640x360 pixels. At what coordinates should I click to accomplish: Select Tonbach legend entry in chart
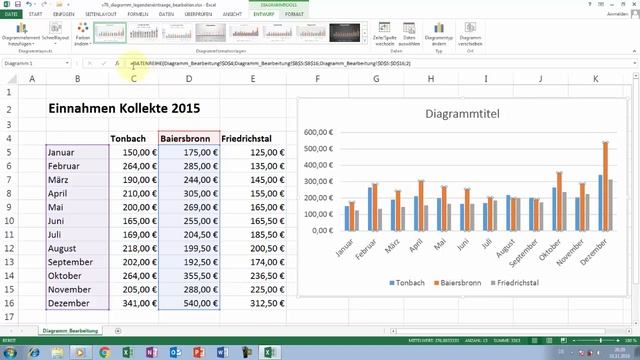pyautogui.click(x=407, y=283)
